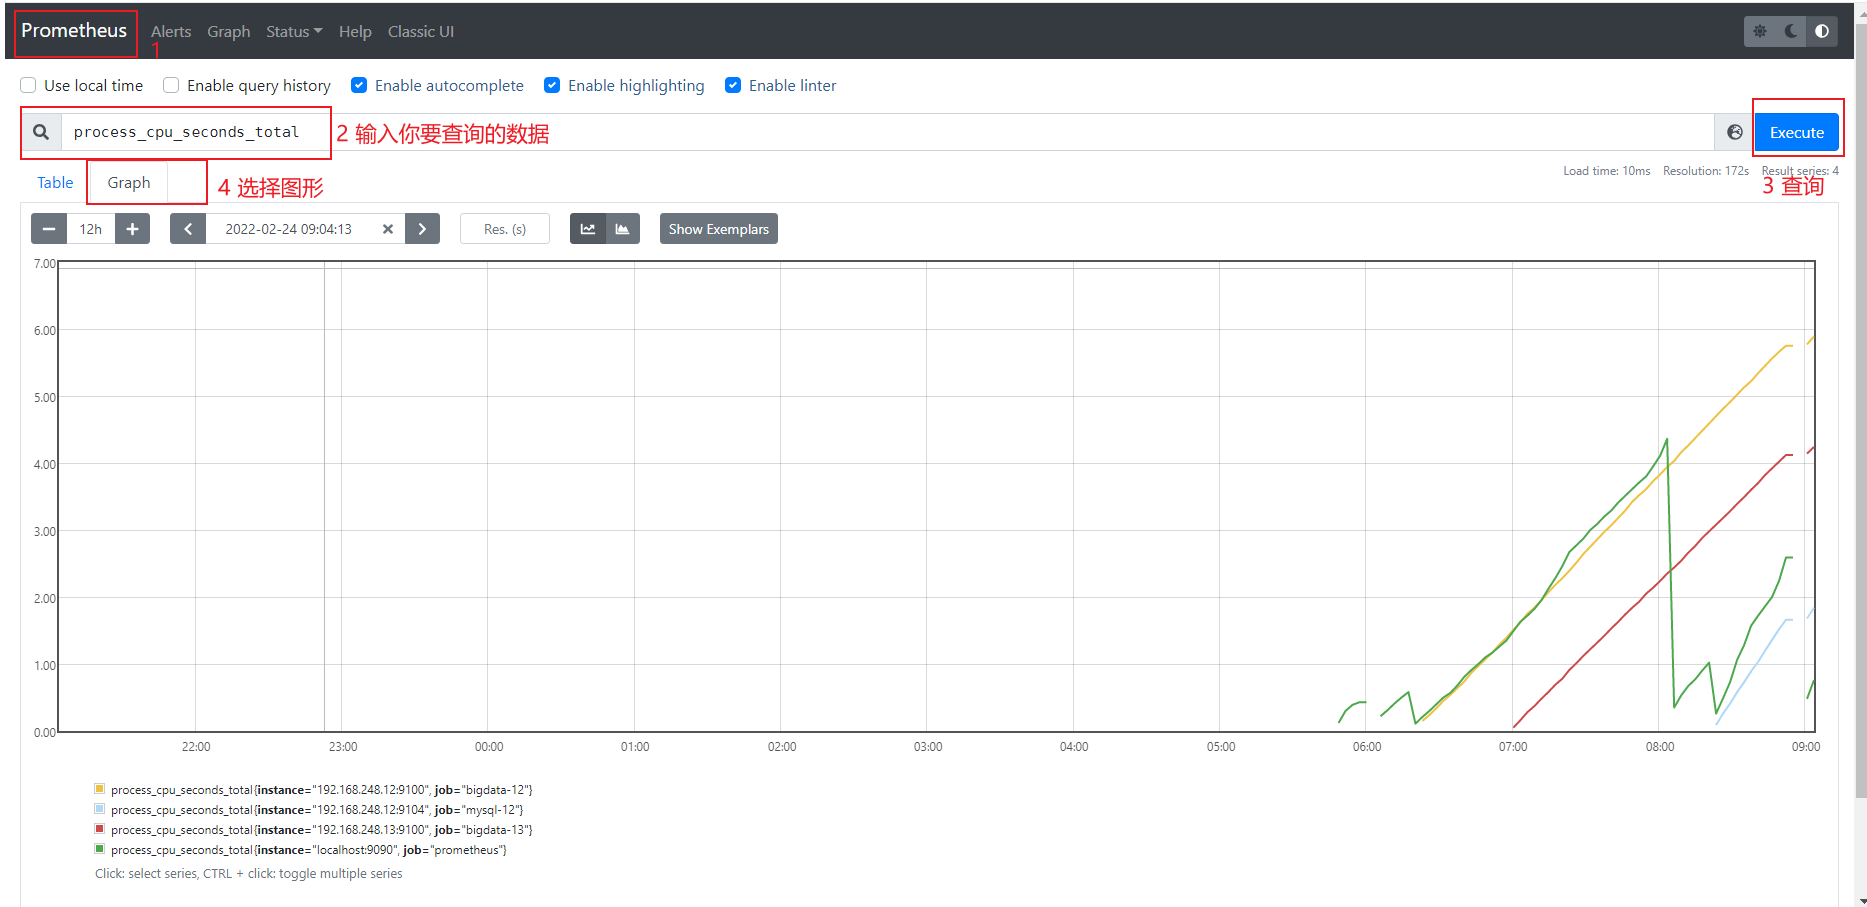Screen dimensions: 1867x907
Task: Decrease the time range with minus button
Action: tap(49, 229)
